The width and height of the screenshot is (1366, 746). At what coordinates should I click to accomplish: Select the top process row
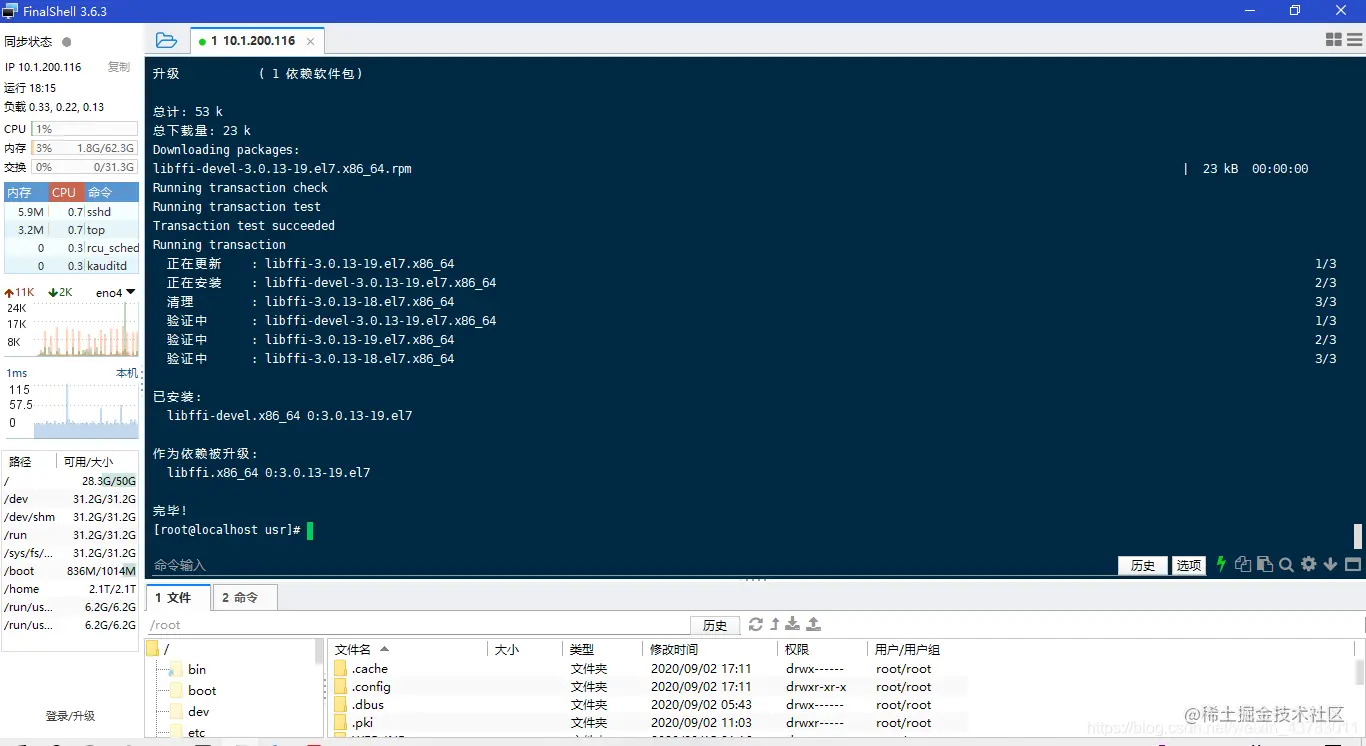(72, 230)
